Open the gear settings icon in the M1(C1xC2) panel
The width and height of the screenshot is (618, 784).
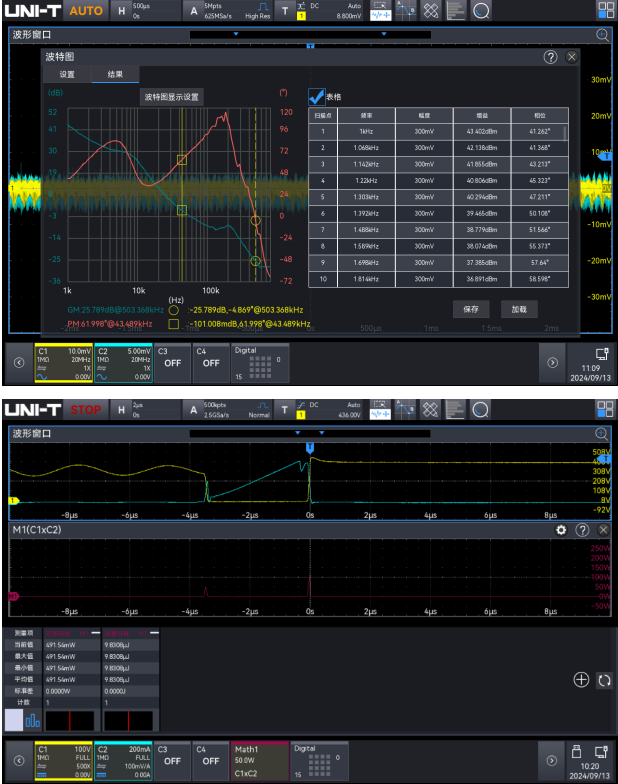point(561,529)
